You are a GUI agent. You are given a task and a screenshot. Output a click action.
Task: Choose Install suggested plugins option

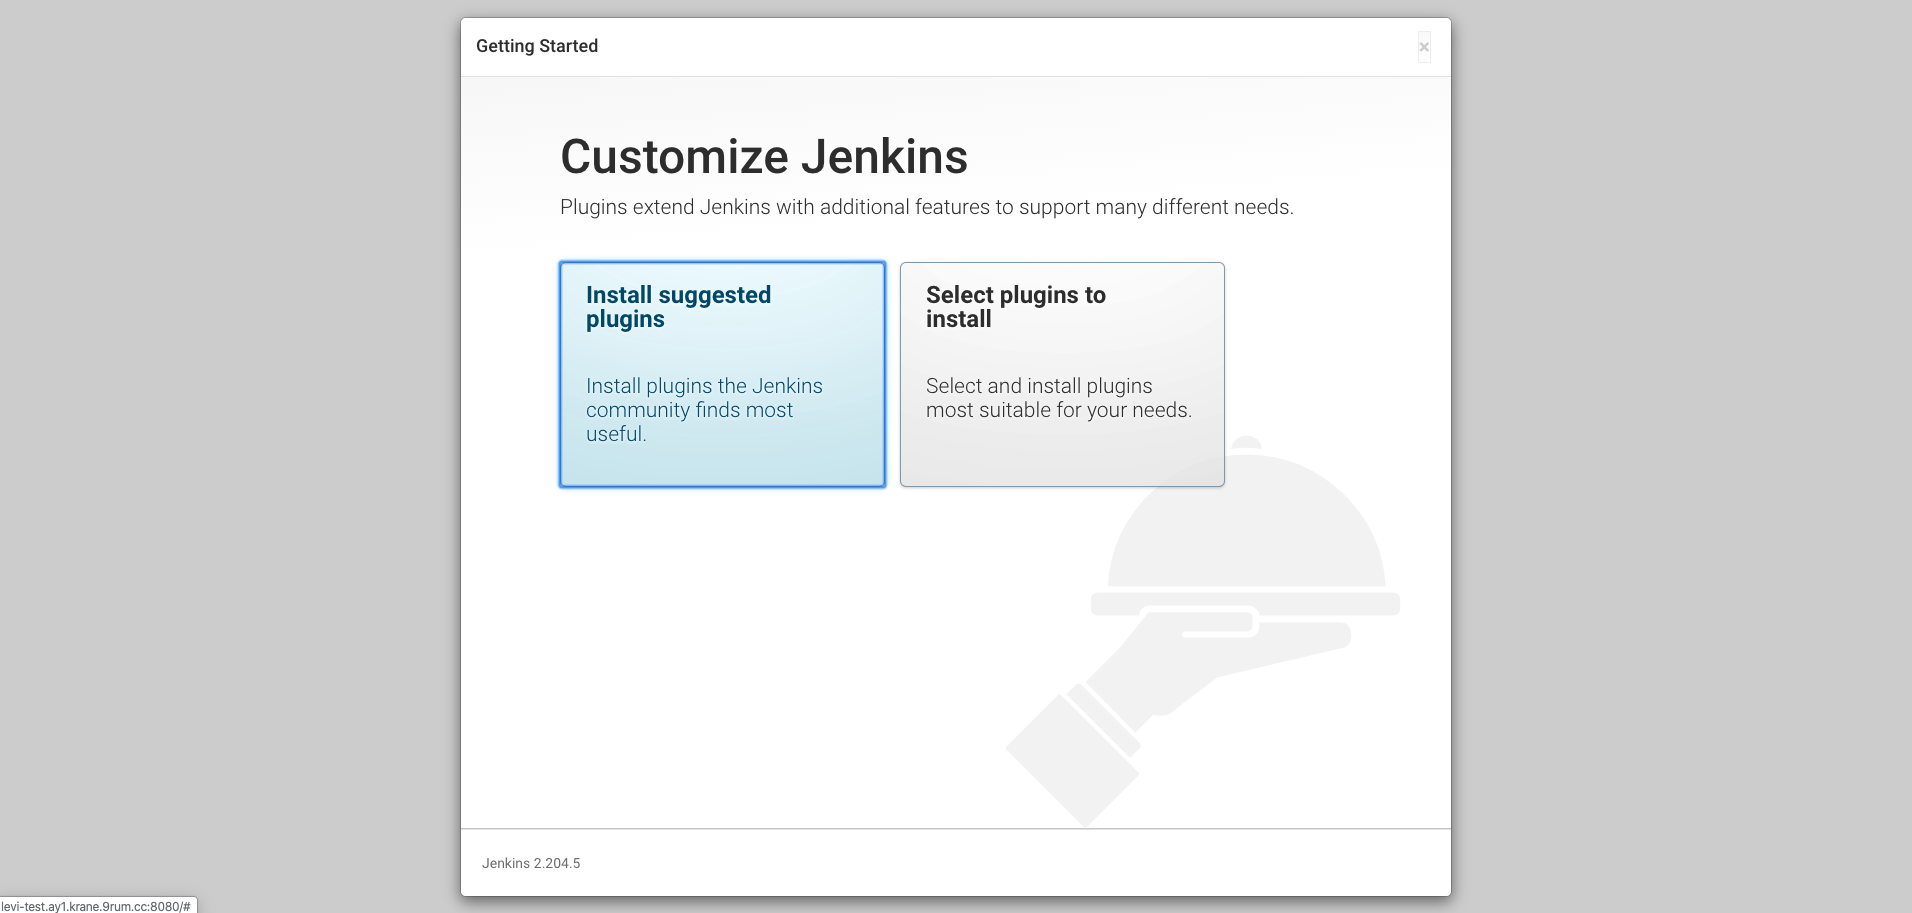(722, 375)
